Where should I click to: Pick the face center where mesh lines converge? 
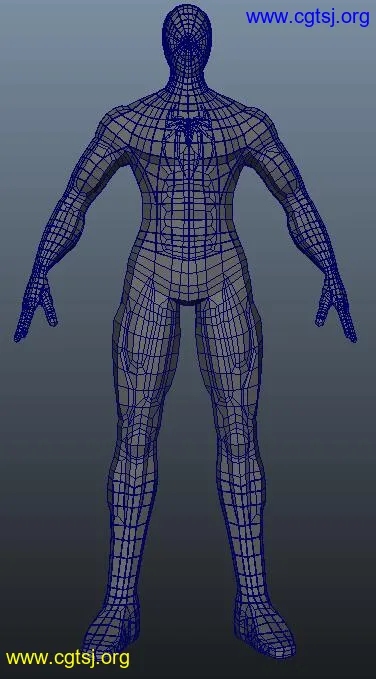(188, 44)
